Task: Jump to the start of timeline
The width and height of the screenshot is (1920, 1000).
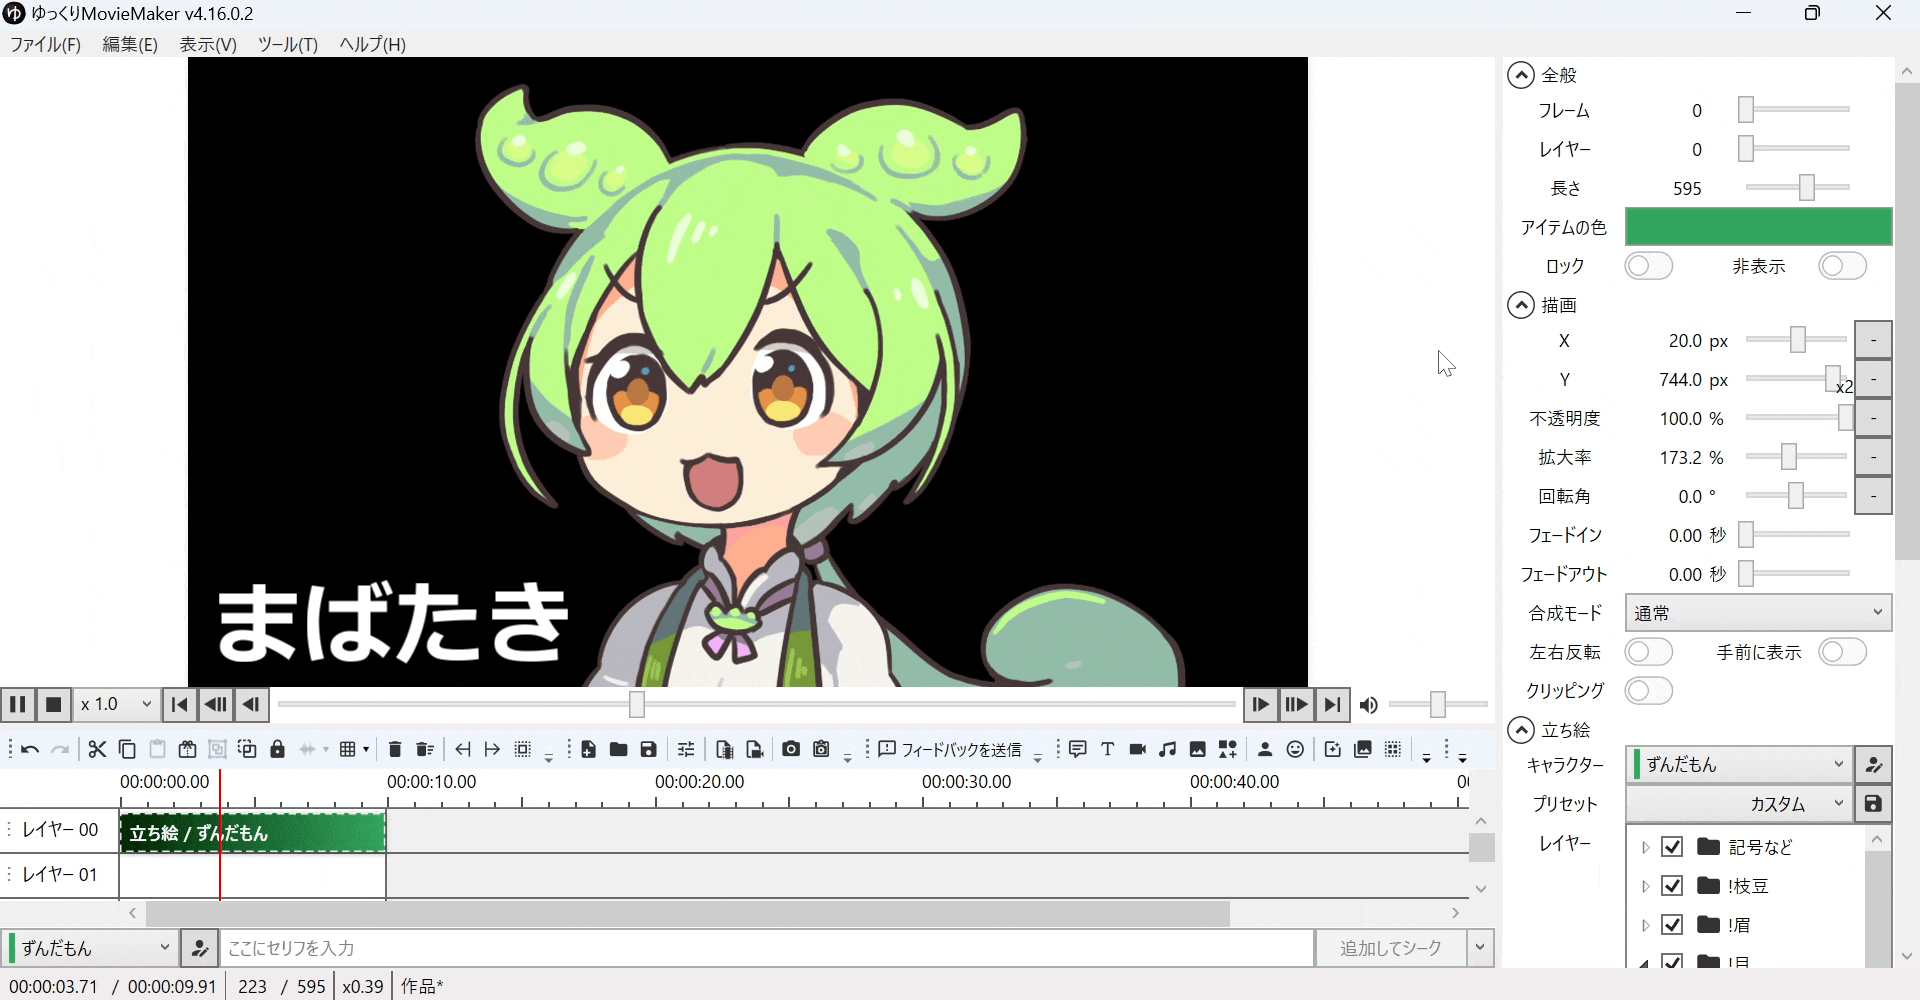Action: pos(179,705)
